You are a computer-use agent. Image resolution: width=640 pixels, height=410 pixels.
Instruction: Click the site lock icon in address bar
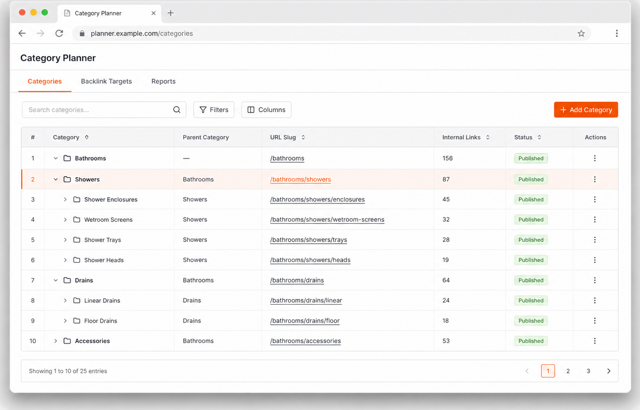pos(82,33)
